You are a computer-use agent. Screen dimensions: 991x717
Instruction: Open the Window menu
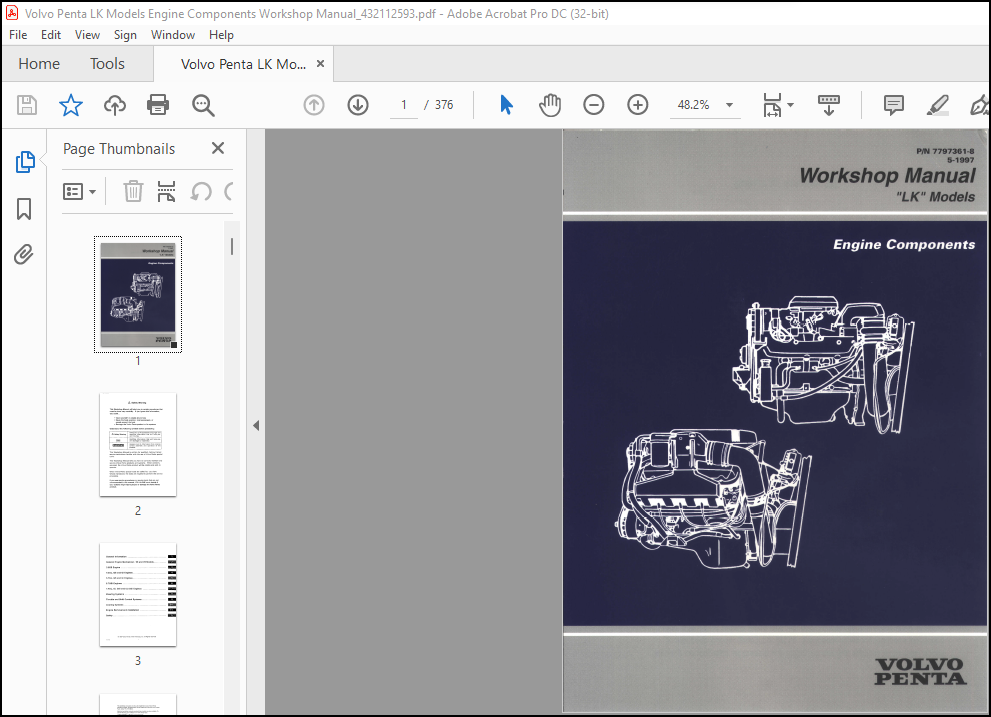click(173, 35)
